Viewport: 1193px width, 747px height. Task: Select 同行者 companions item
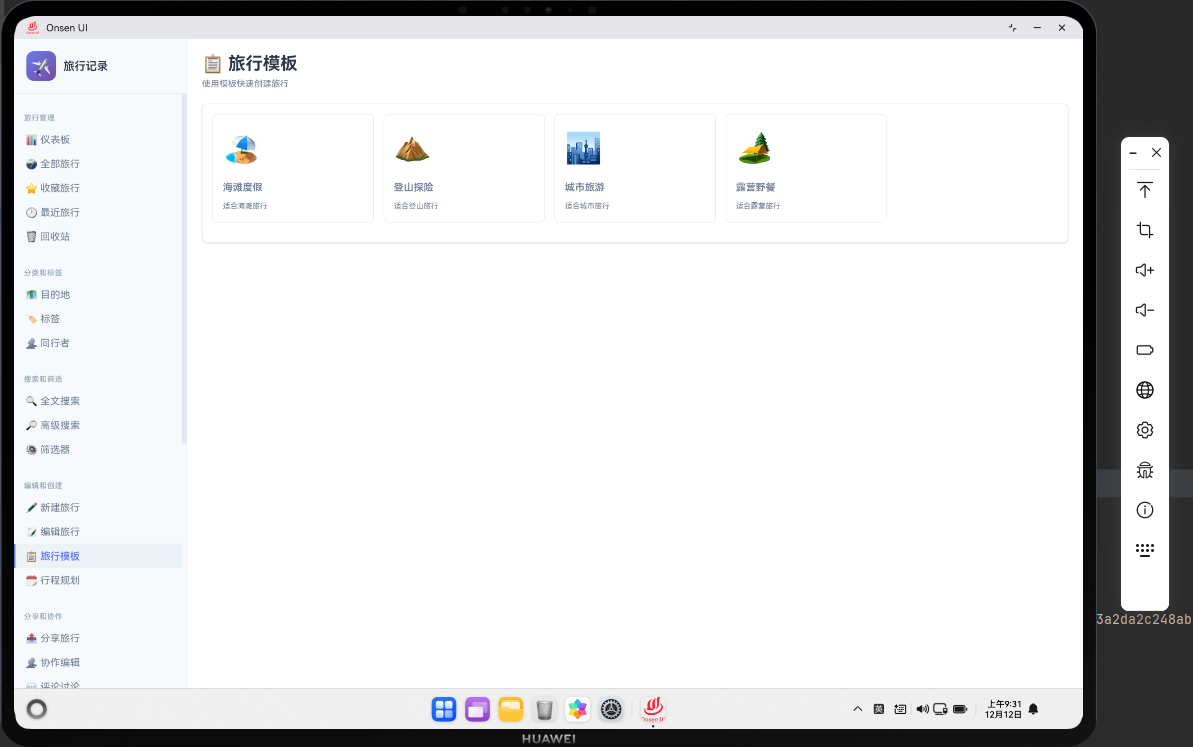(x=98, y=343)
